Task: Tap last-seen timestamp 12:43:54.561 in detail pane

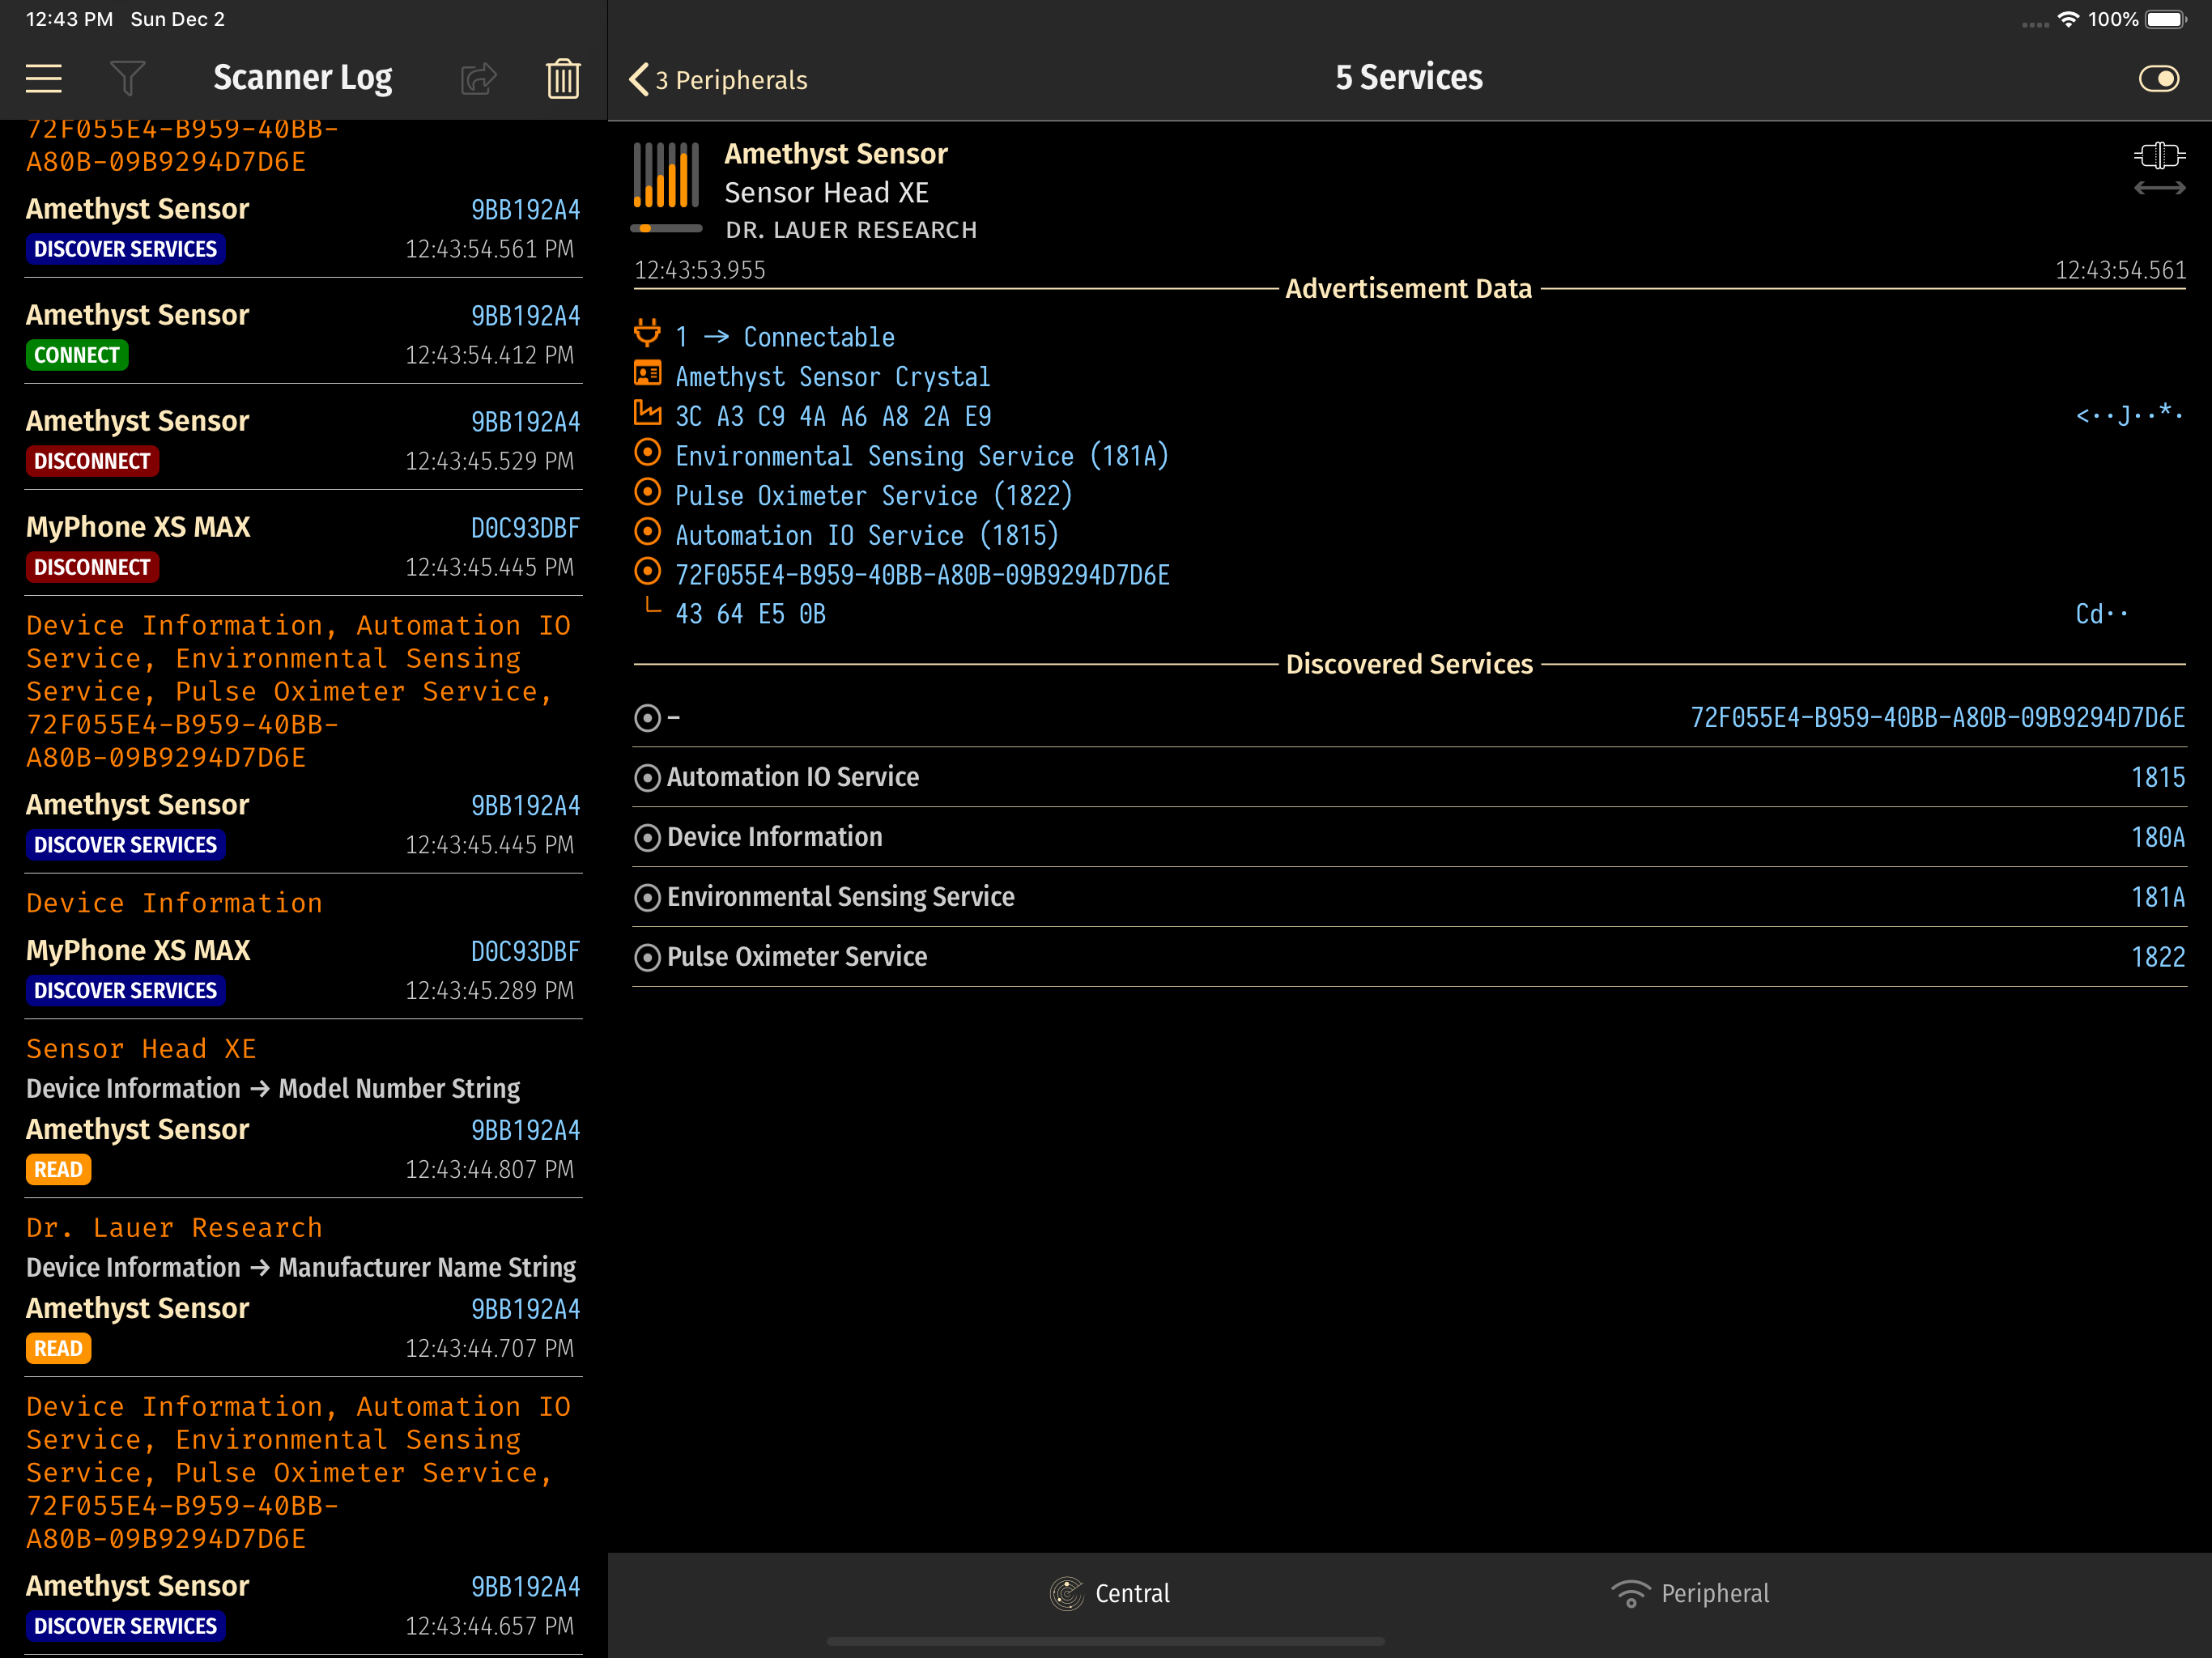Action: (x=2120, y=270)
